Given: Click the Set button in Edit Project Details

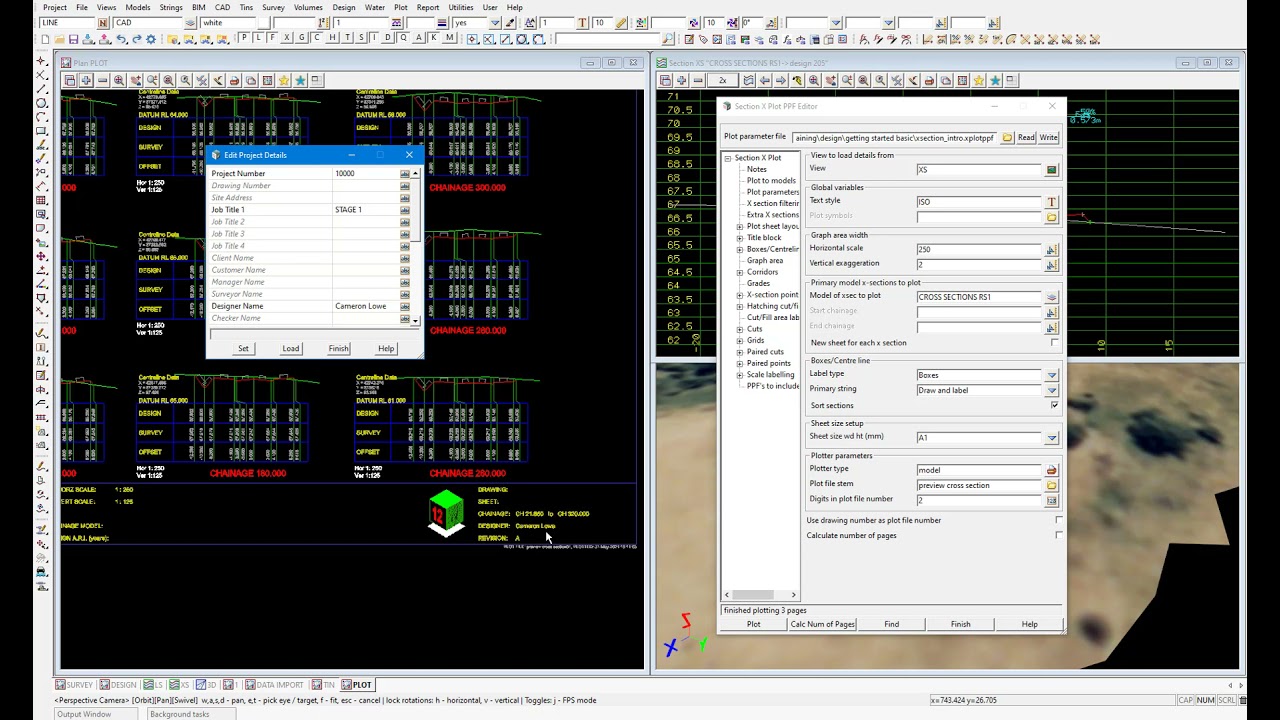Looking at the screenshot, I should 243,349.
